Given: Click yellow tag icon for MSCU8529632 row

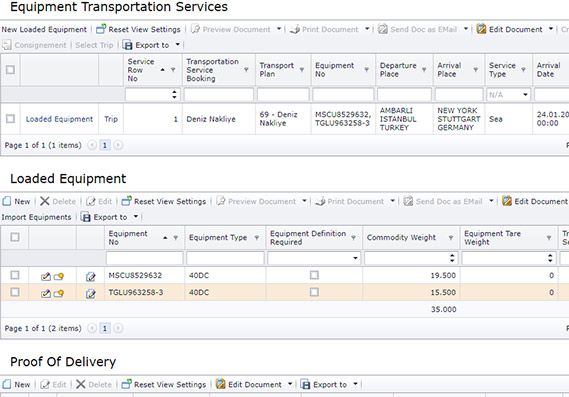Looking at the screenshot, I should click(59, 277).
